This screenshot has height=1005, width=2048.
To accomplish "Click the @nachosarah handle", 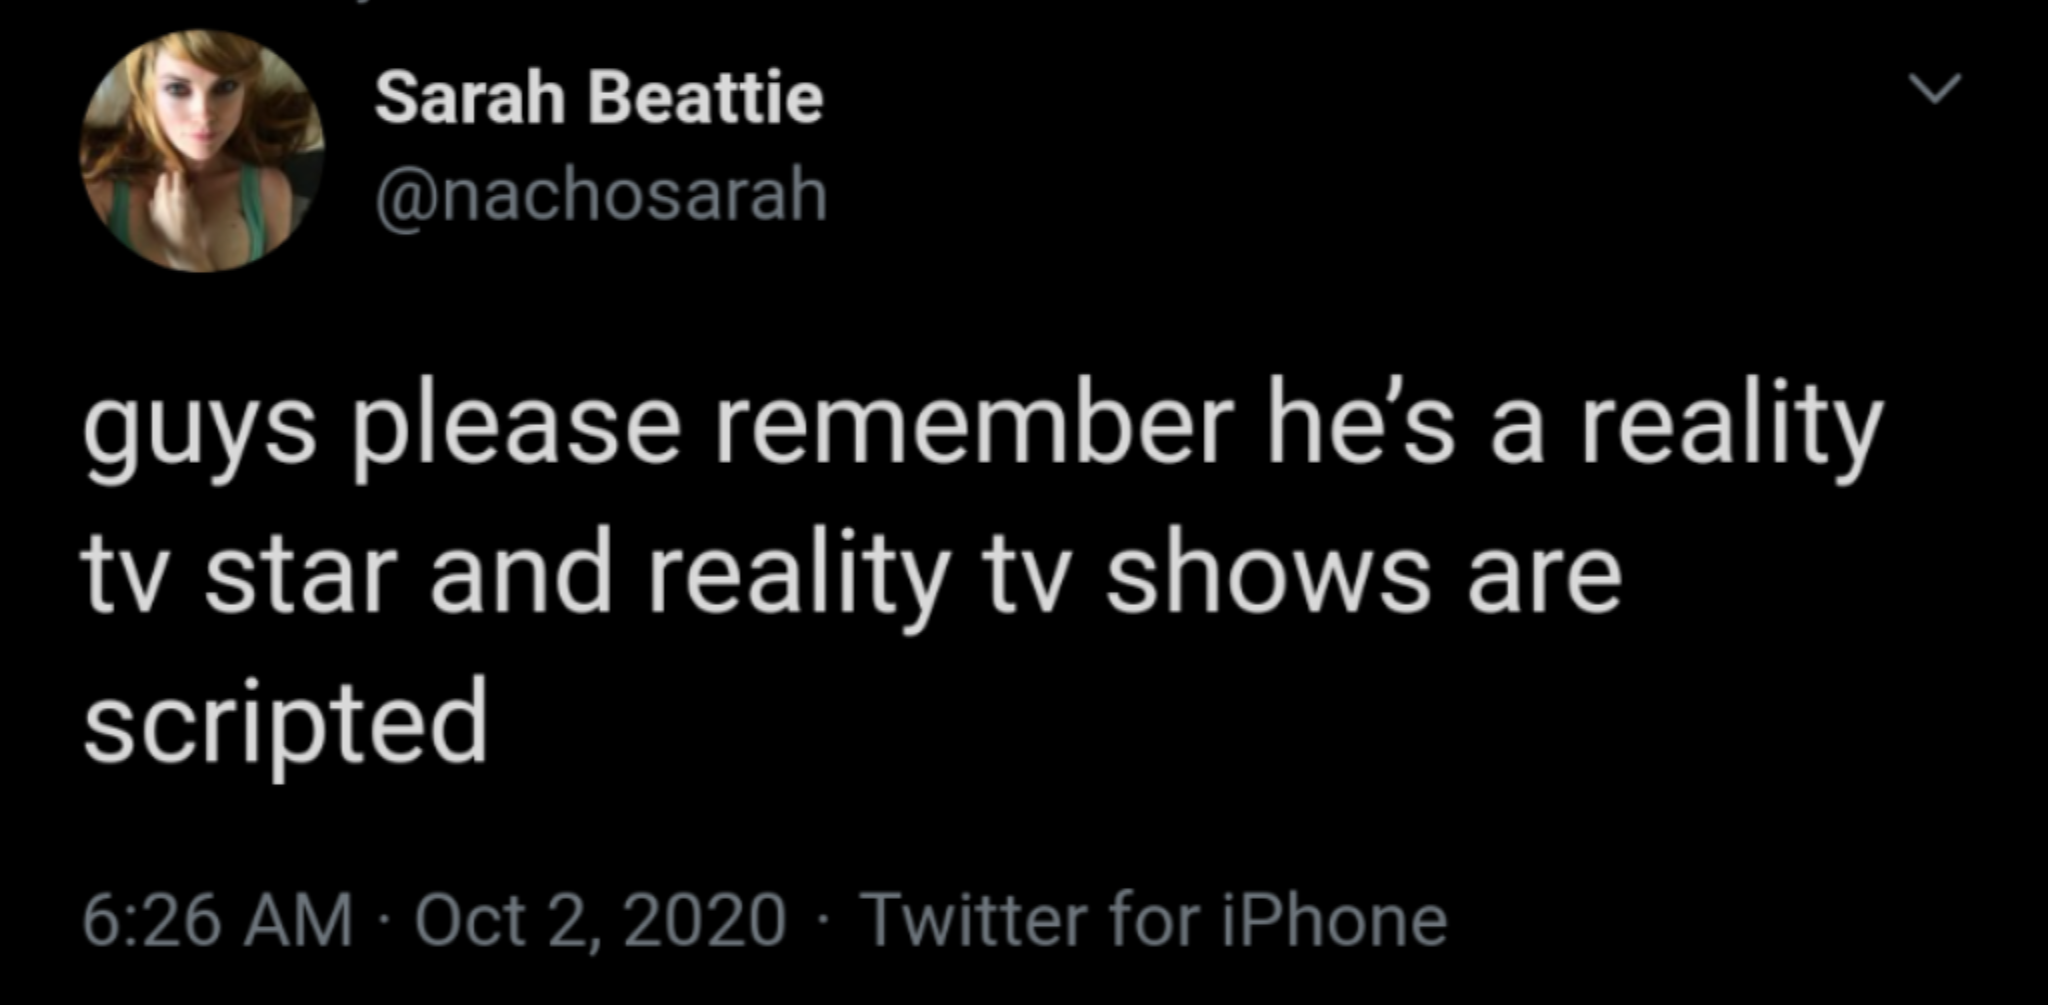I will (601, 195).
